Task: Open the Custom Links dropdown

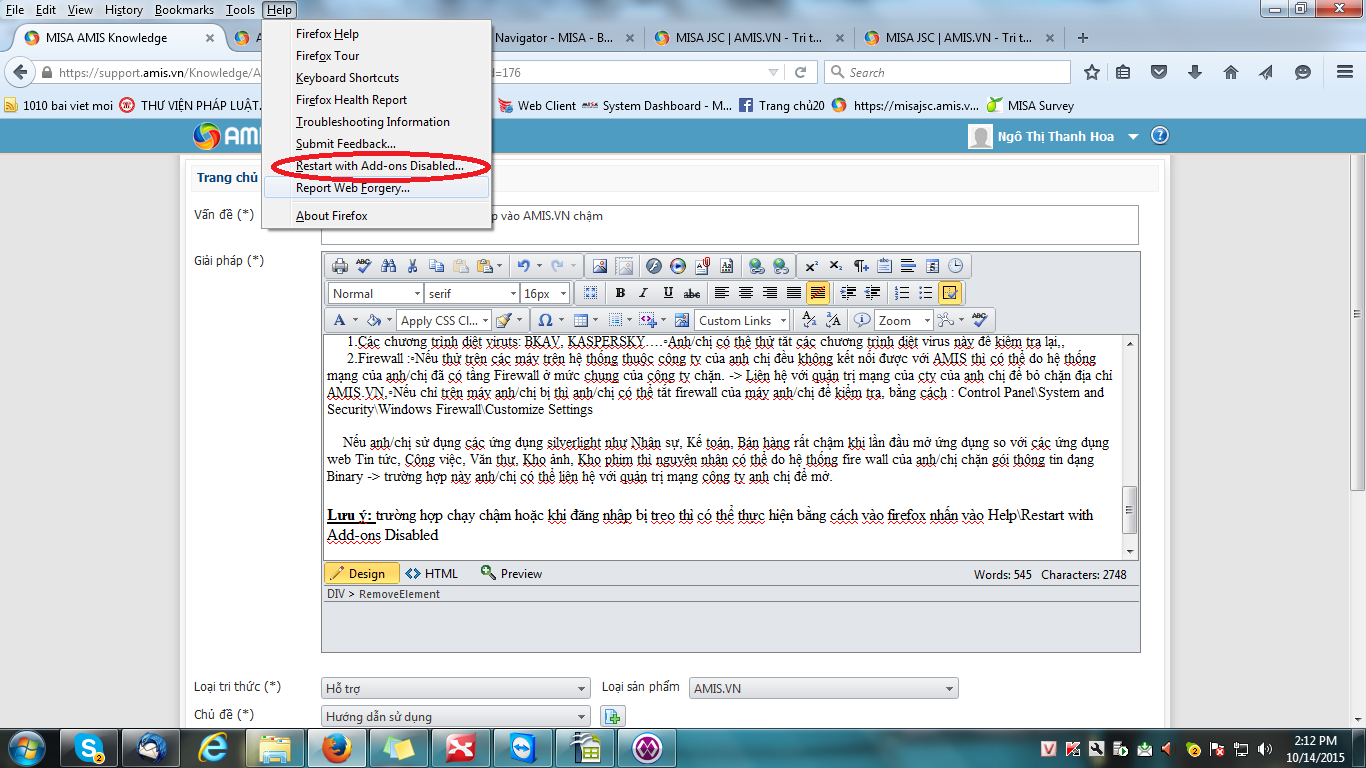Action: click(x=742, y=320)
